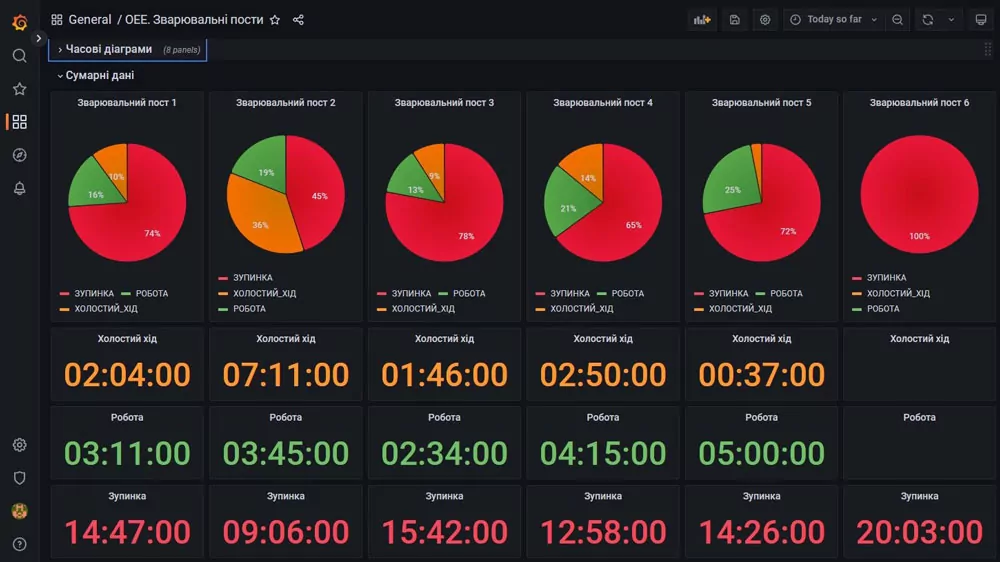Open panel title Зварювальний пост 5
The image size is (1000, 562).
[x=761, y=102]
